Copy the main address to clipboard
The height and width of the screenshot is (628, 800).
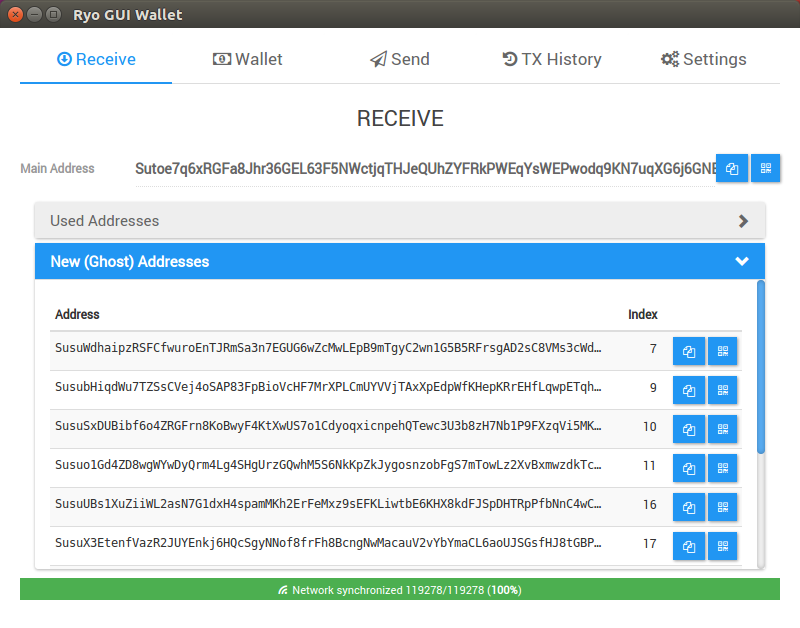[x=732, y=168]
